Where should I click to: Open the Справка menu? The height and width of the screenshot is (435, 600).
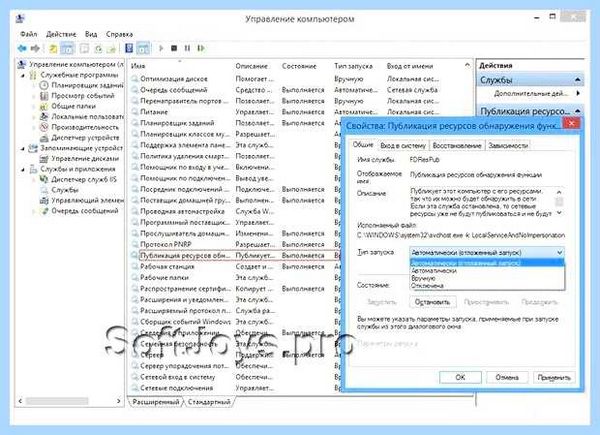point(119,34)
